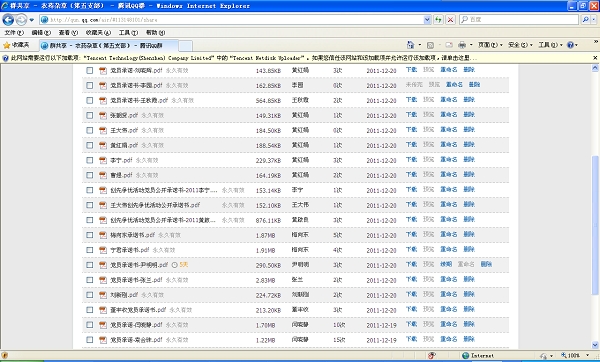Open the 文件(F) menu
Viewport: 600px width, 362px height.
14,33
